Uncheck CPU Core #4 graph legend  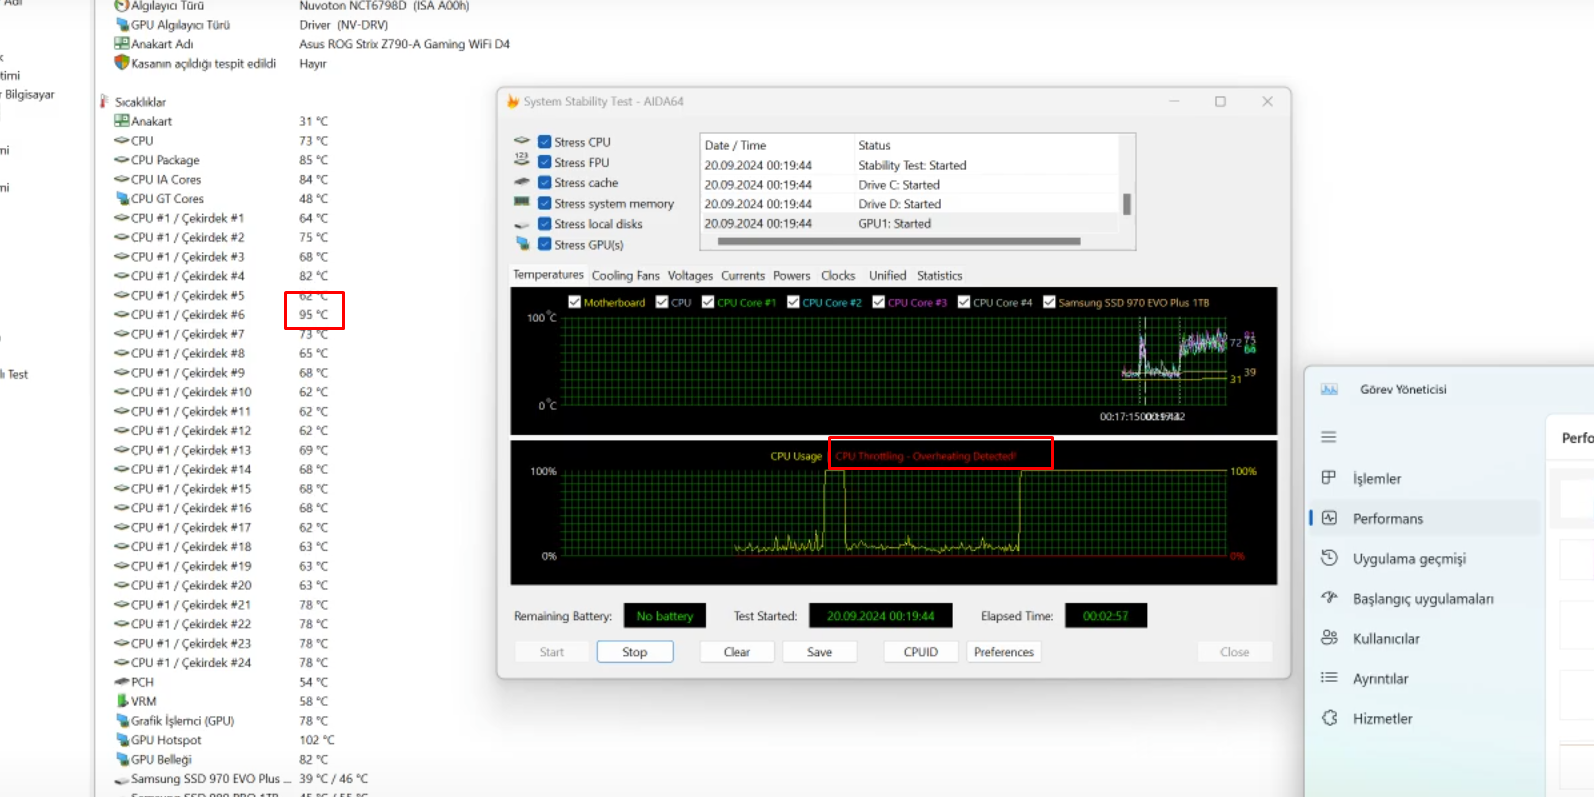[x=964, y=302]
